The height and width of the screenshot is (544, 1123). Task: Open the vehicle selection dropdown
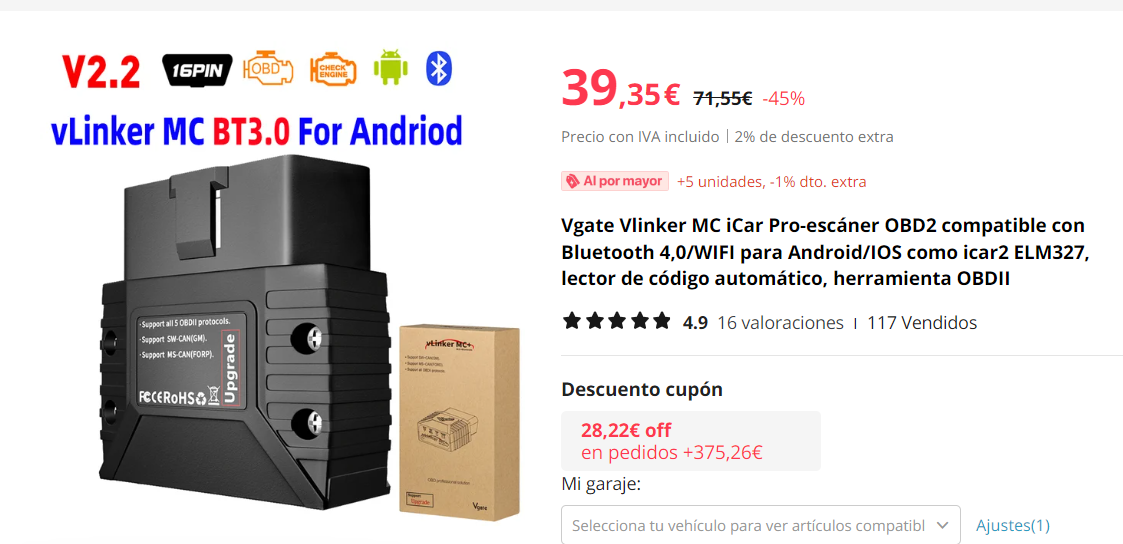coord(760,525)
